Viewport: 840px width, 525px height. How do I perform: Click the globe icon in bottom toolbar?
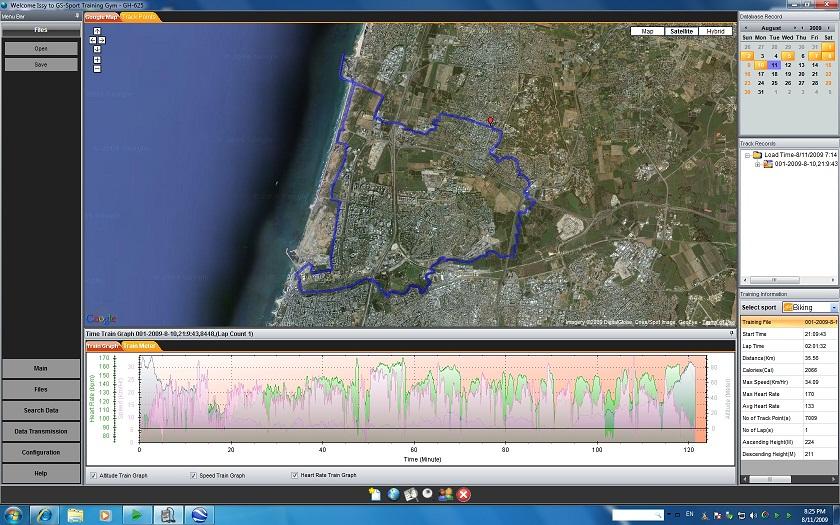[x=393, y=494]
